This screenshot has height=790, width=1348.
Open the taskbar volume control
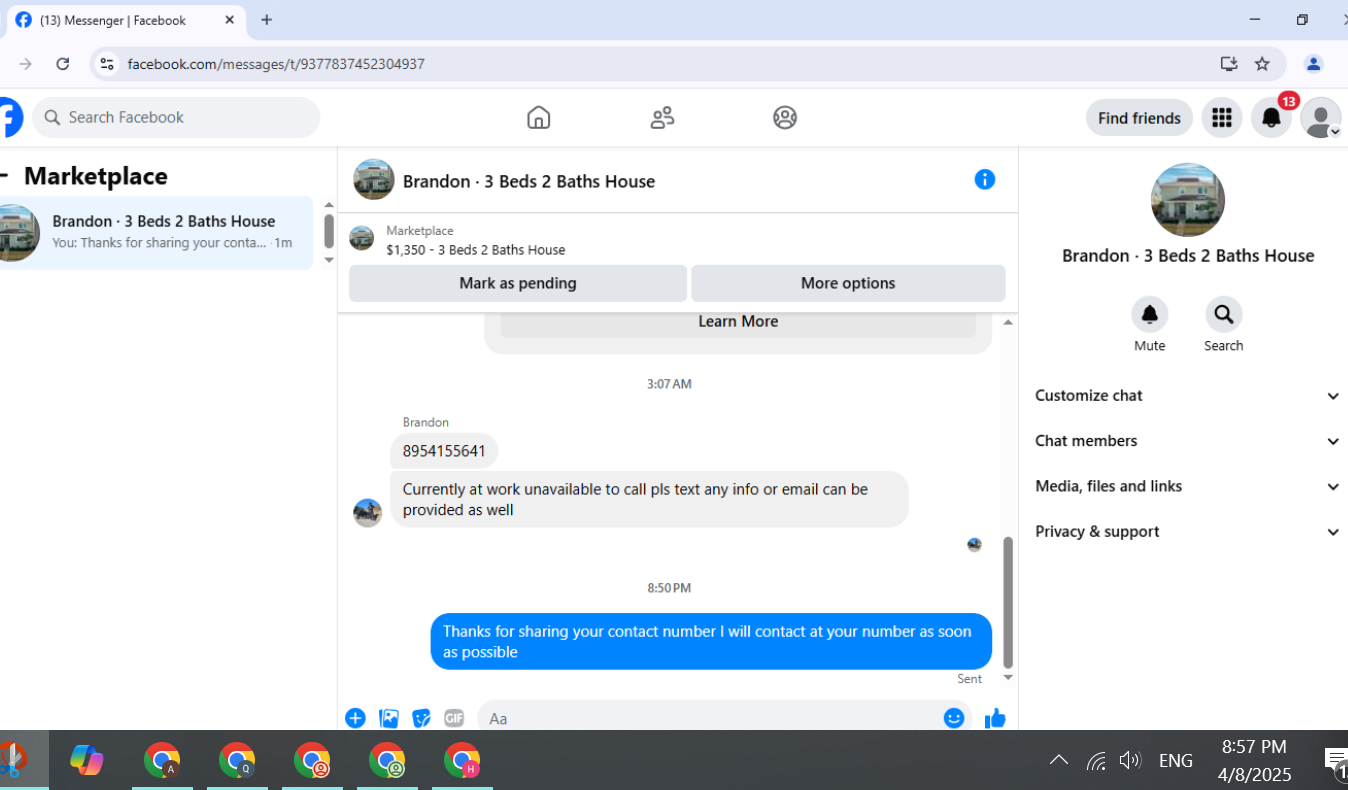1130,761
